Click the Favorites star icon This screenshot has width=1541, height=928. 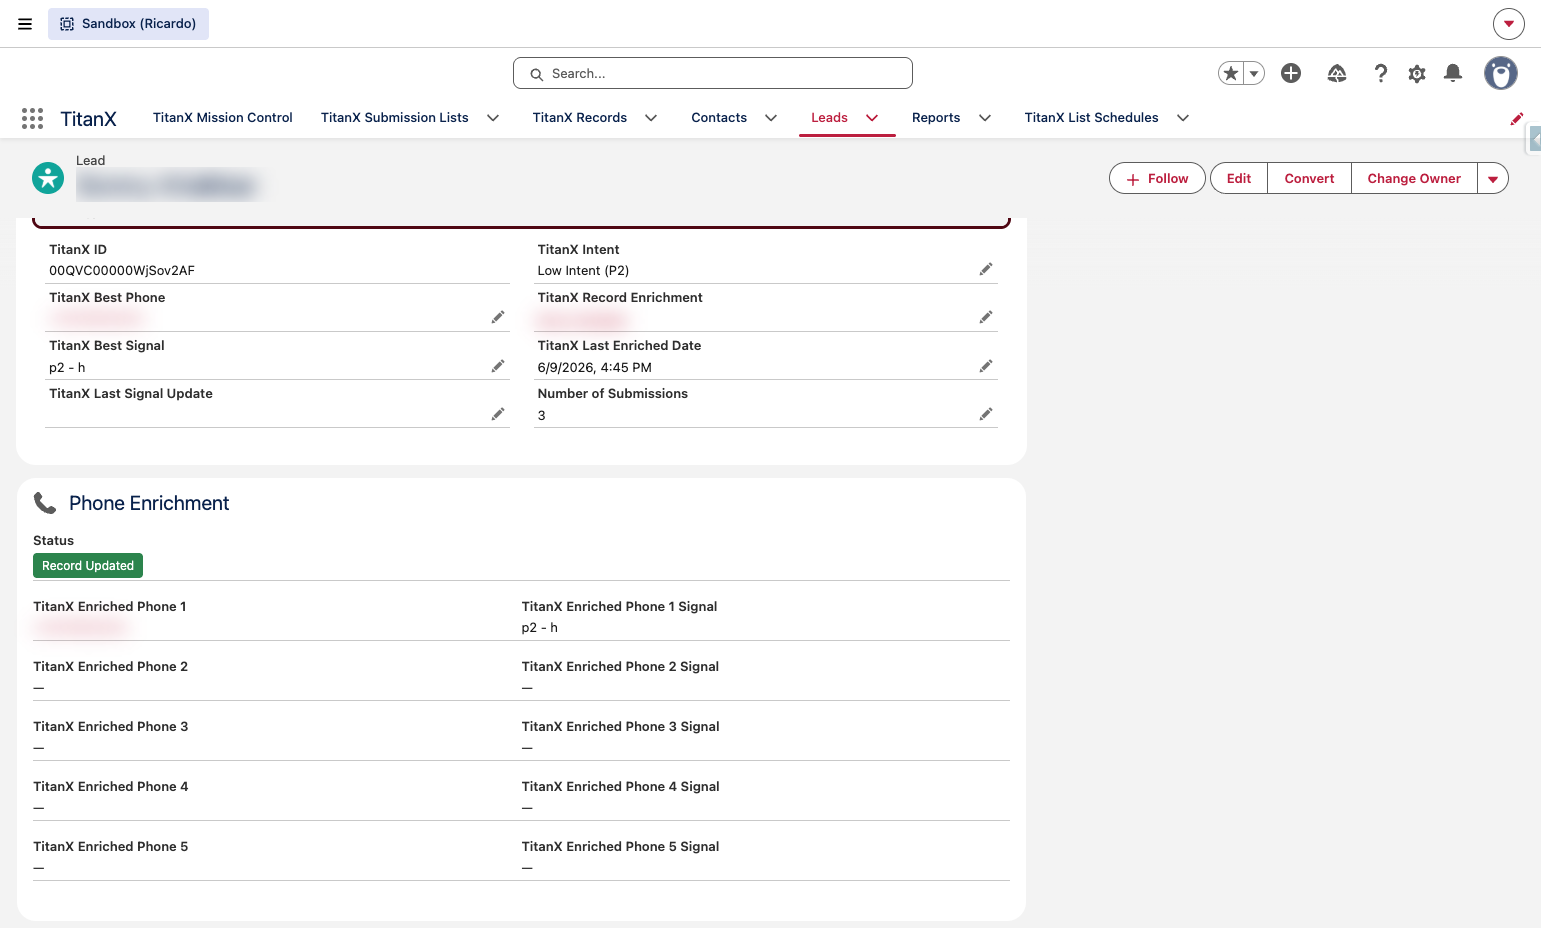coord(1231,73)
